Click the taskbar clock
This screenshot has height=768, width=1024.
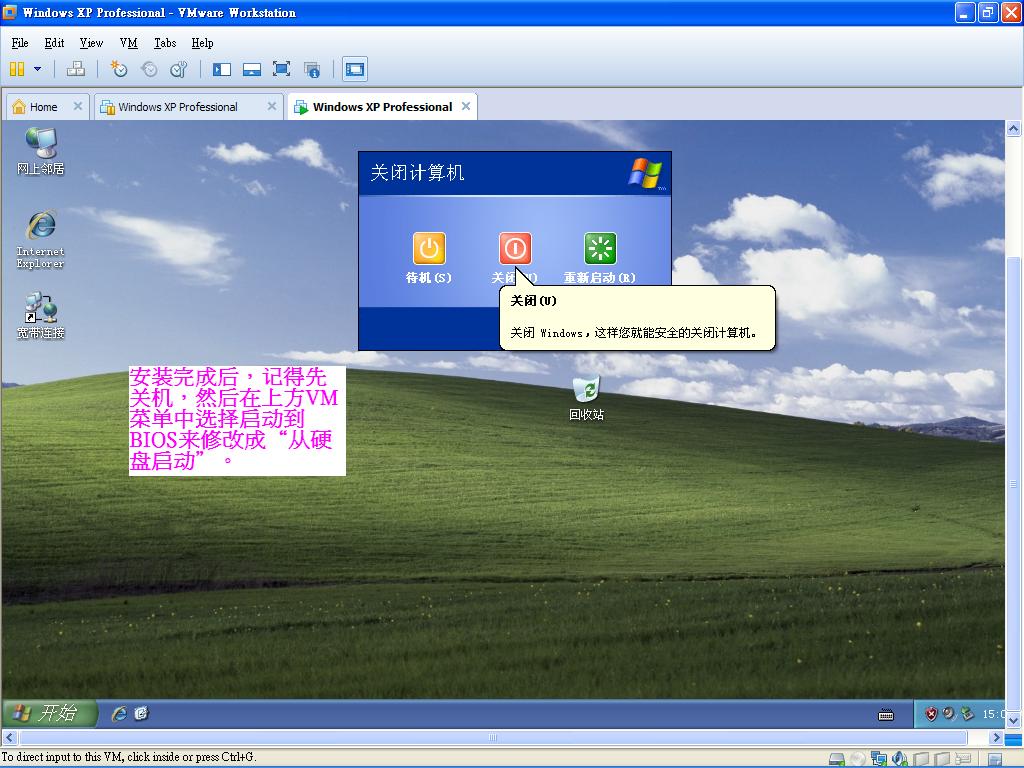coord(993,714)
